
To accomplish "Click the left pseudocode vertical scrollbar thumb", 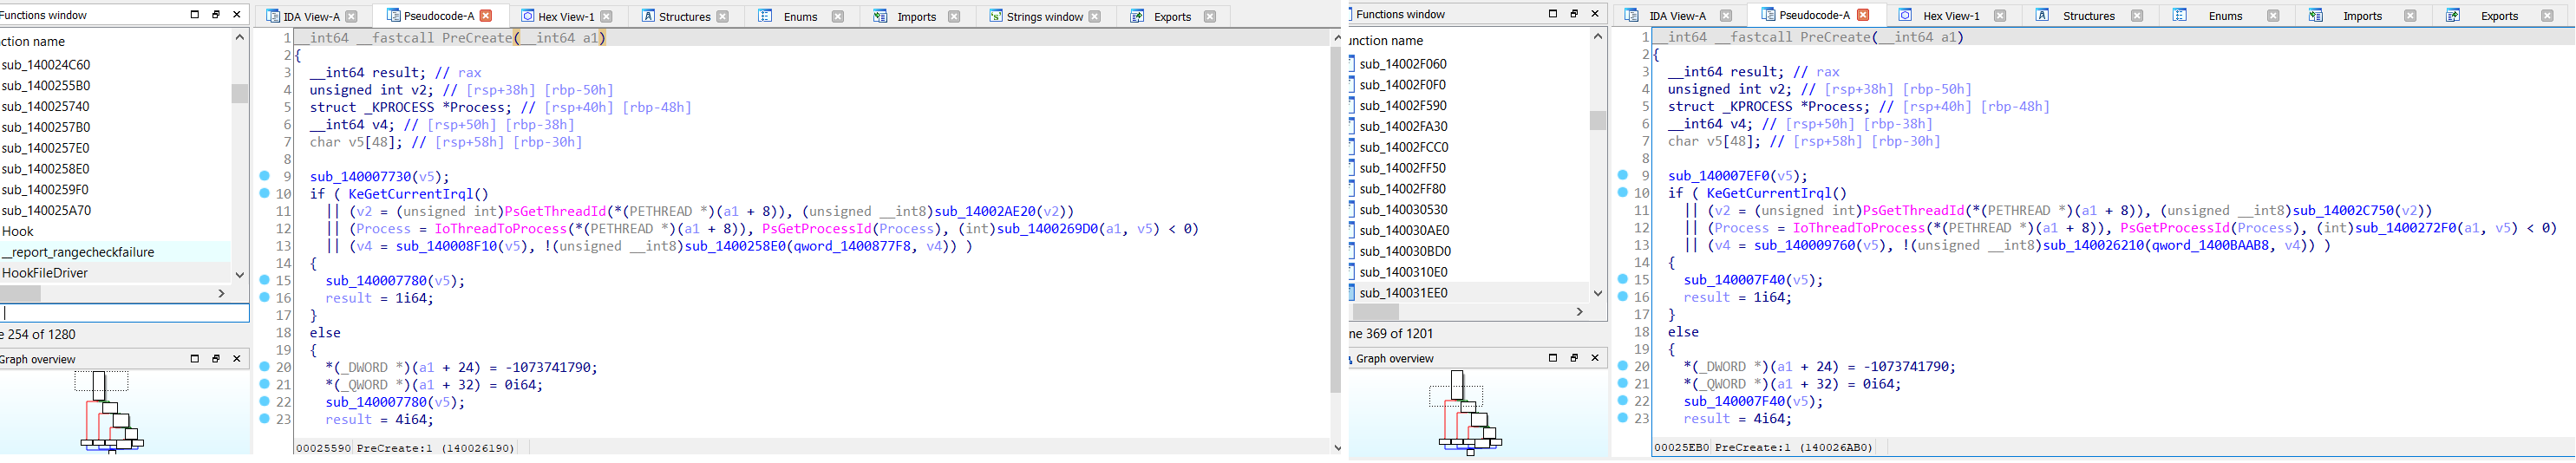I will click(1336, 220).
